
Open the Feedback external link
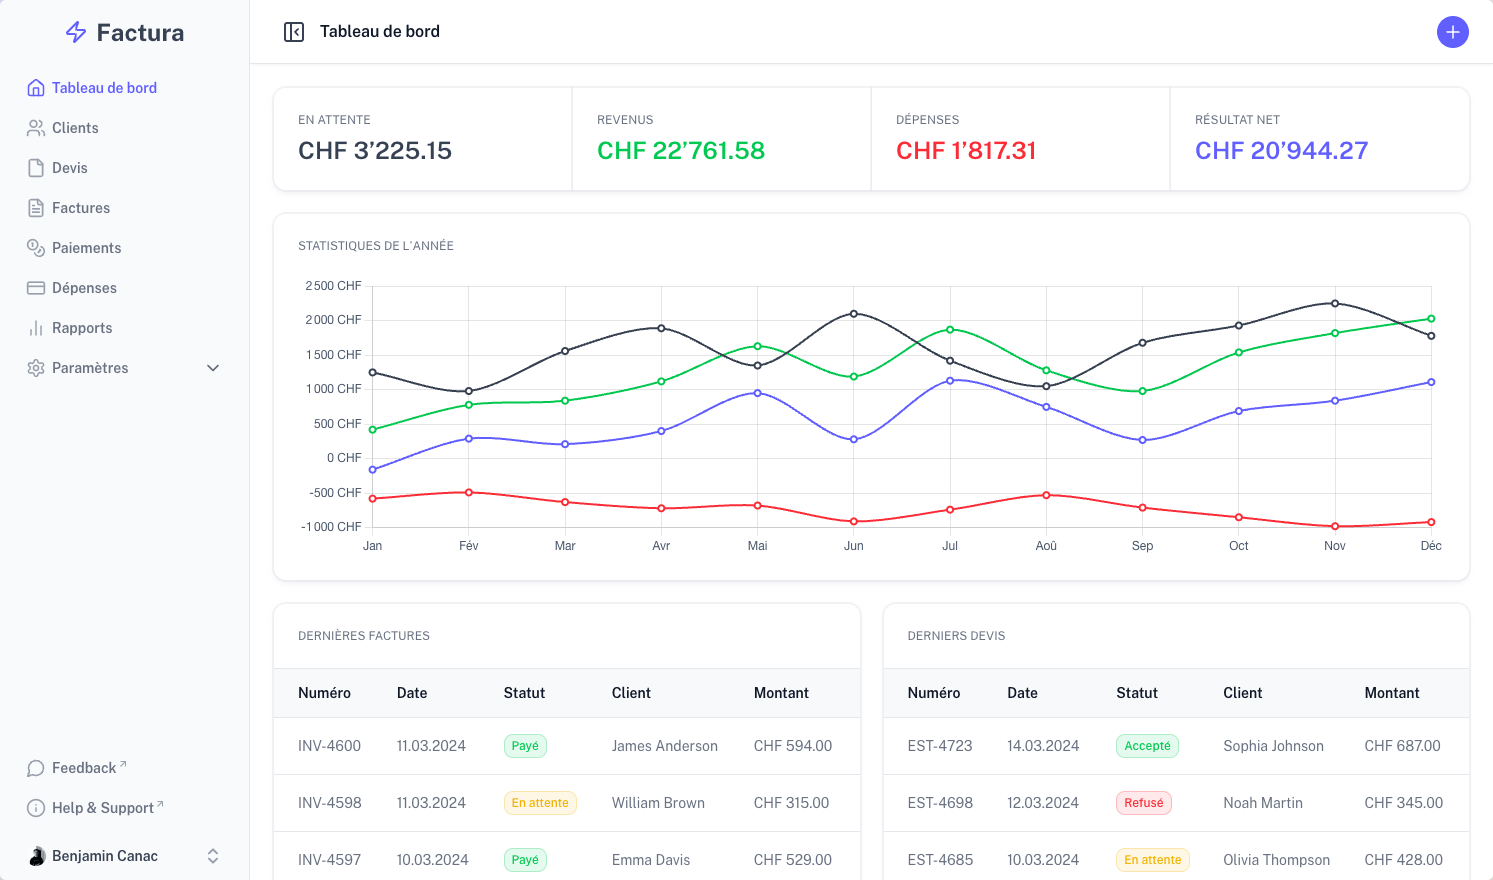click(85, 768)
